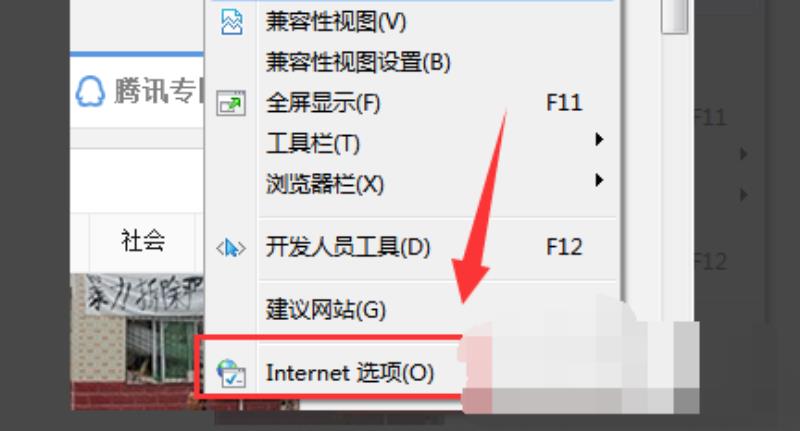Expand the arrow beside 浏览器栏(X)
This screenshot has width=800, height=431.
[599, 180]
